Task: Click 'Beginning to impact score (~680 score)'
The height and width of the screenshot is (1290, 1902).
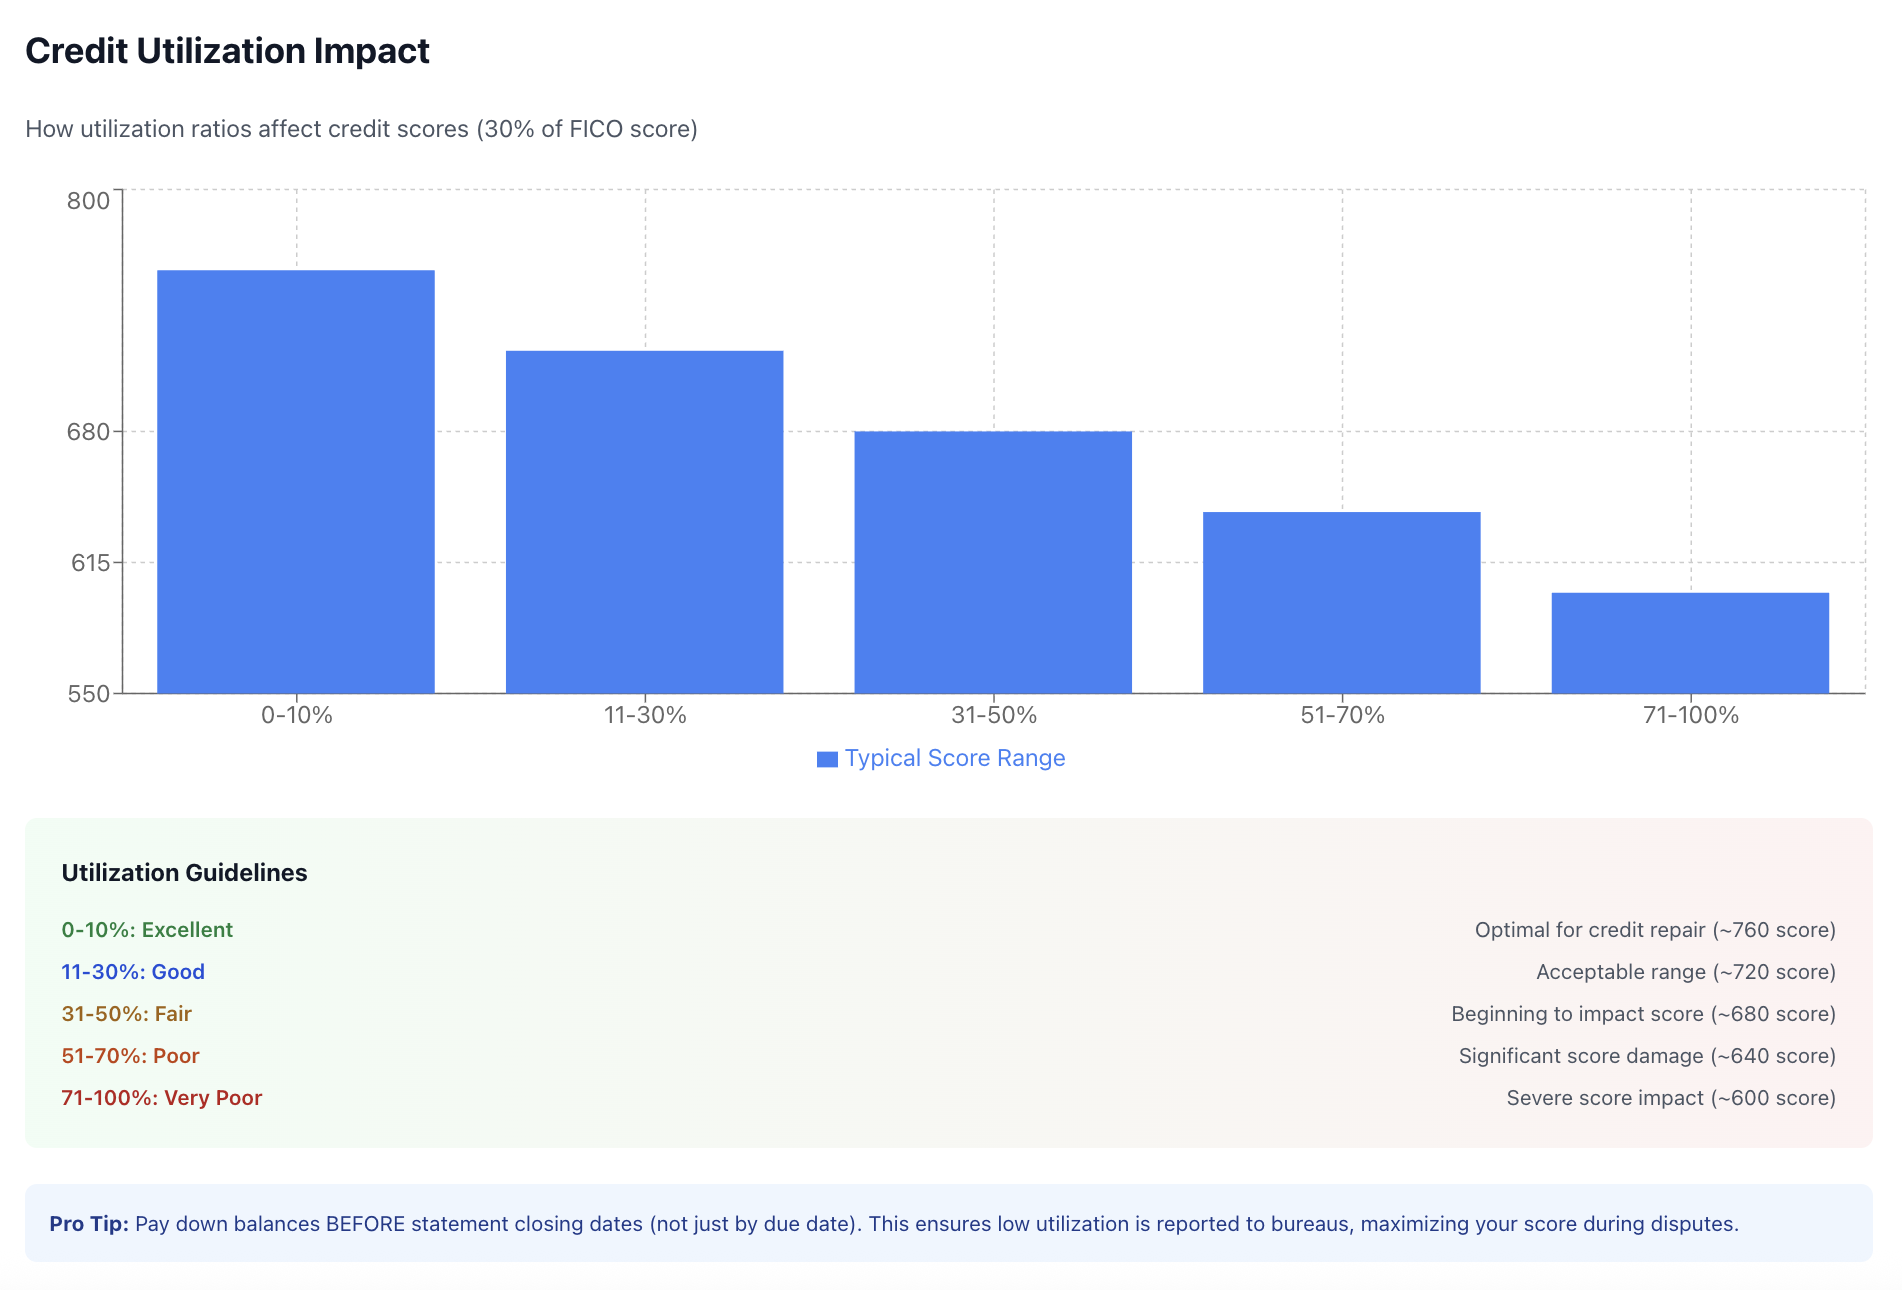Action: 1643,1014
